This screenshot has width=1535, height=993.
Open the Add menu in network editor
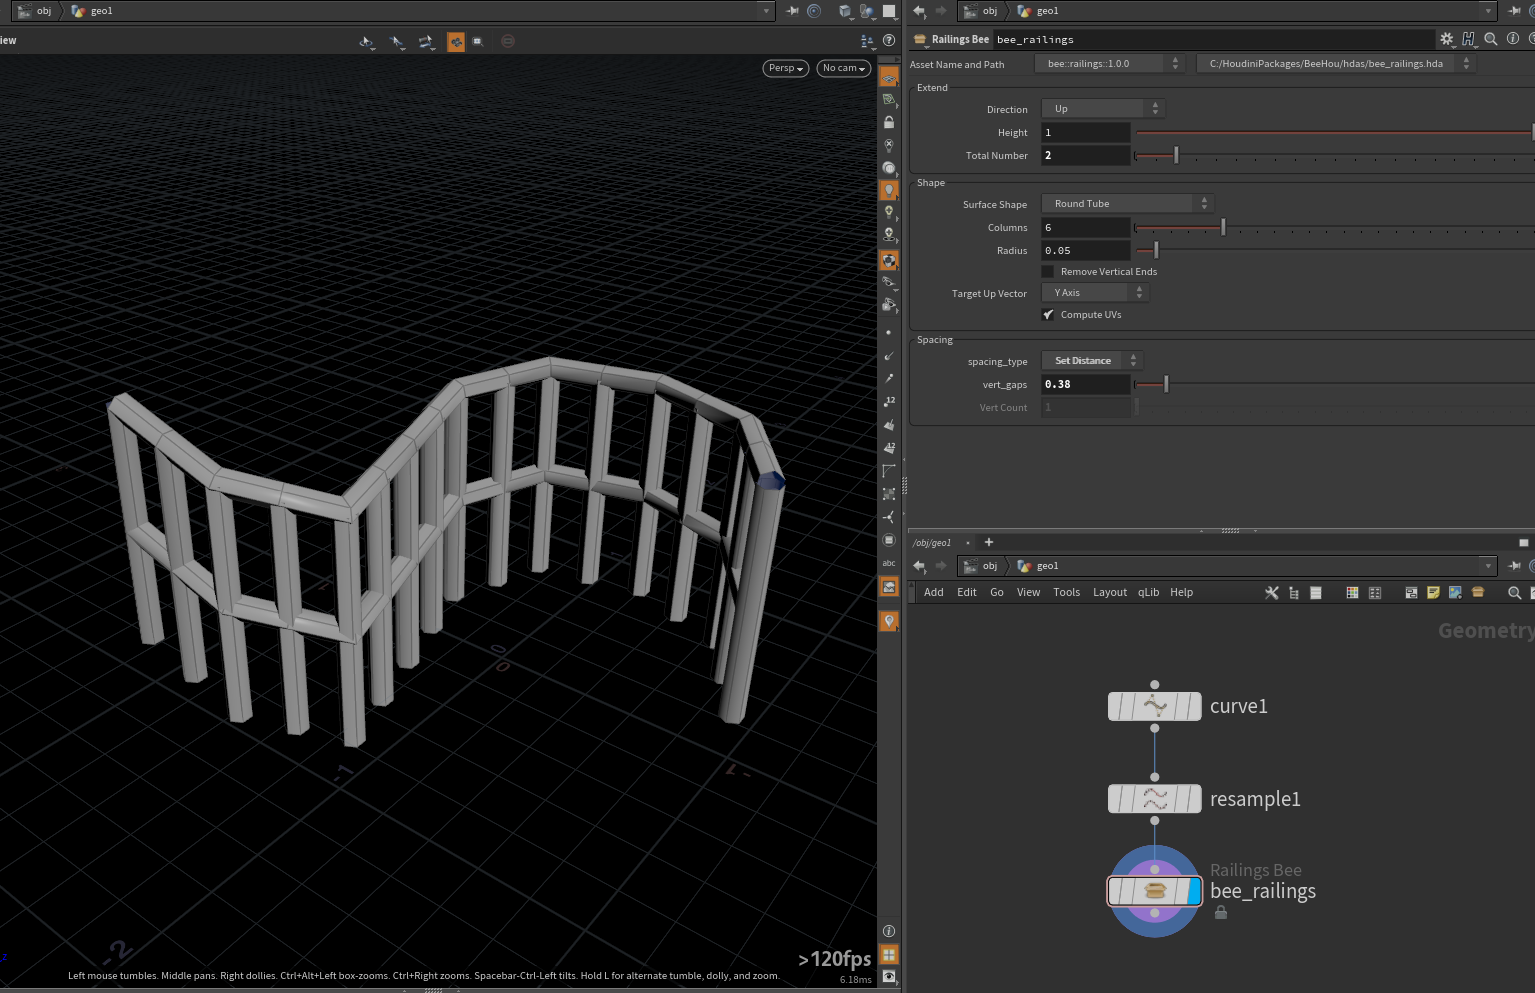[934, 593]
